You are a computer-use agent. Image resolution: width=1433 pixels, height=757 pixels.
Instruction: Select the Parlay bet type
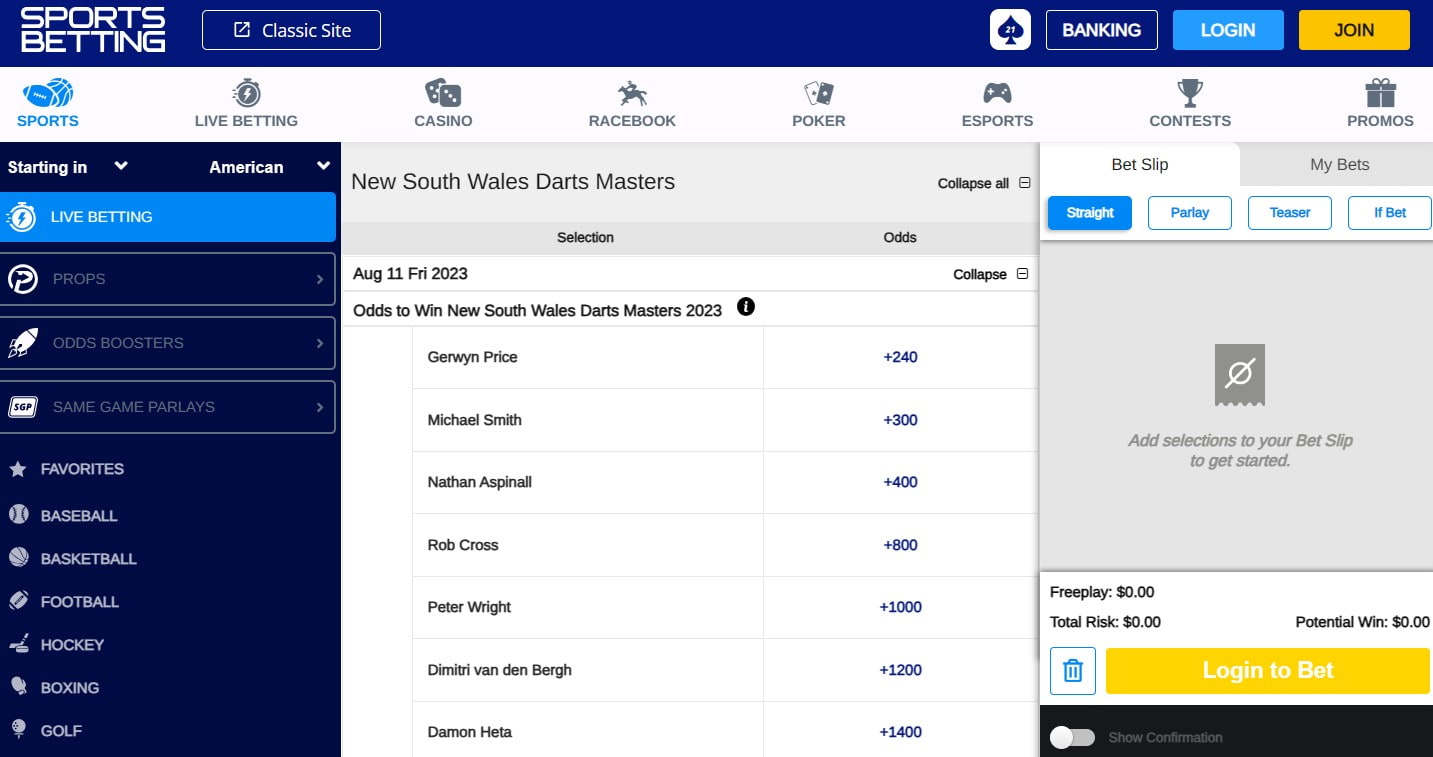[x=1190, y=213]
